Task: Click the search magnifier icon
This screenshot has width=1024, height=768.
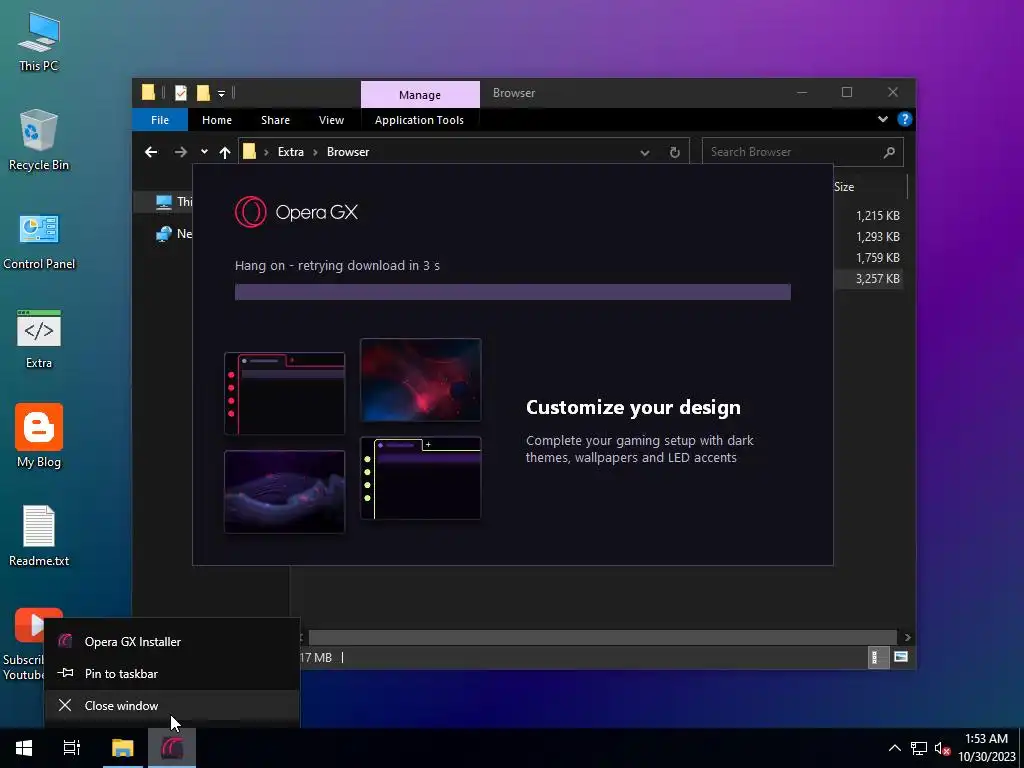Action: [889, 152]
